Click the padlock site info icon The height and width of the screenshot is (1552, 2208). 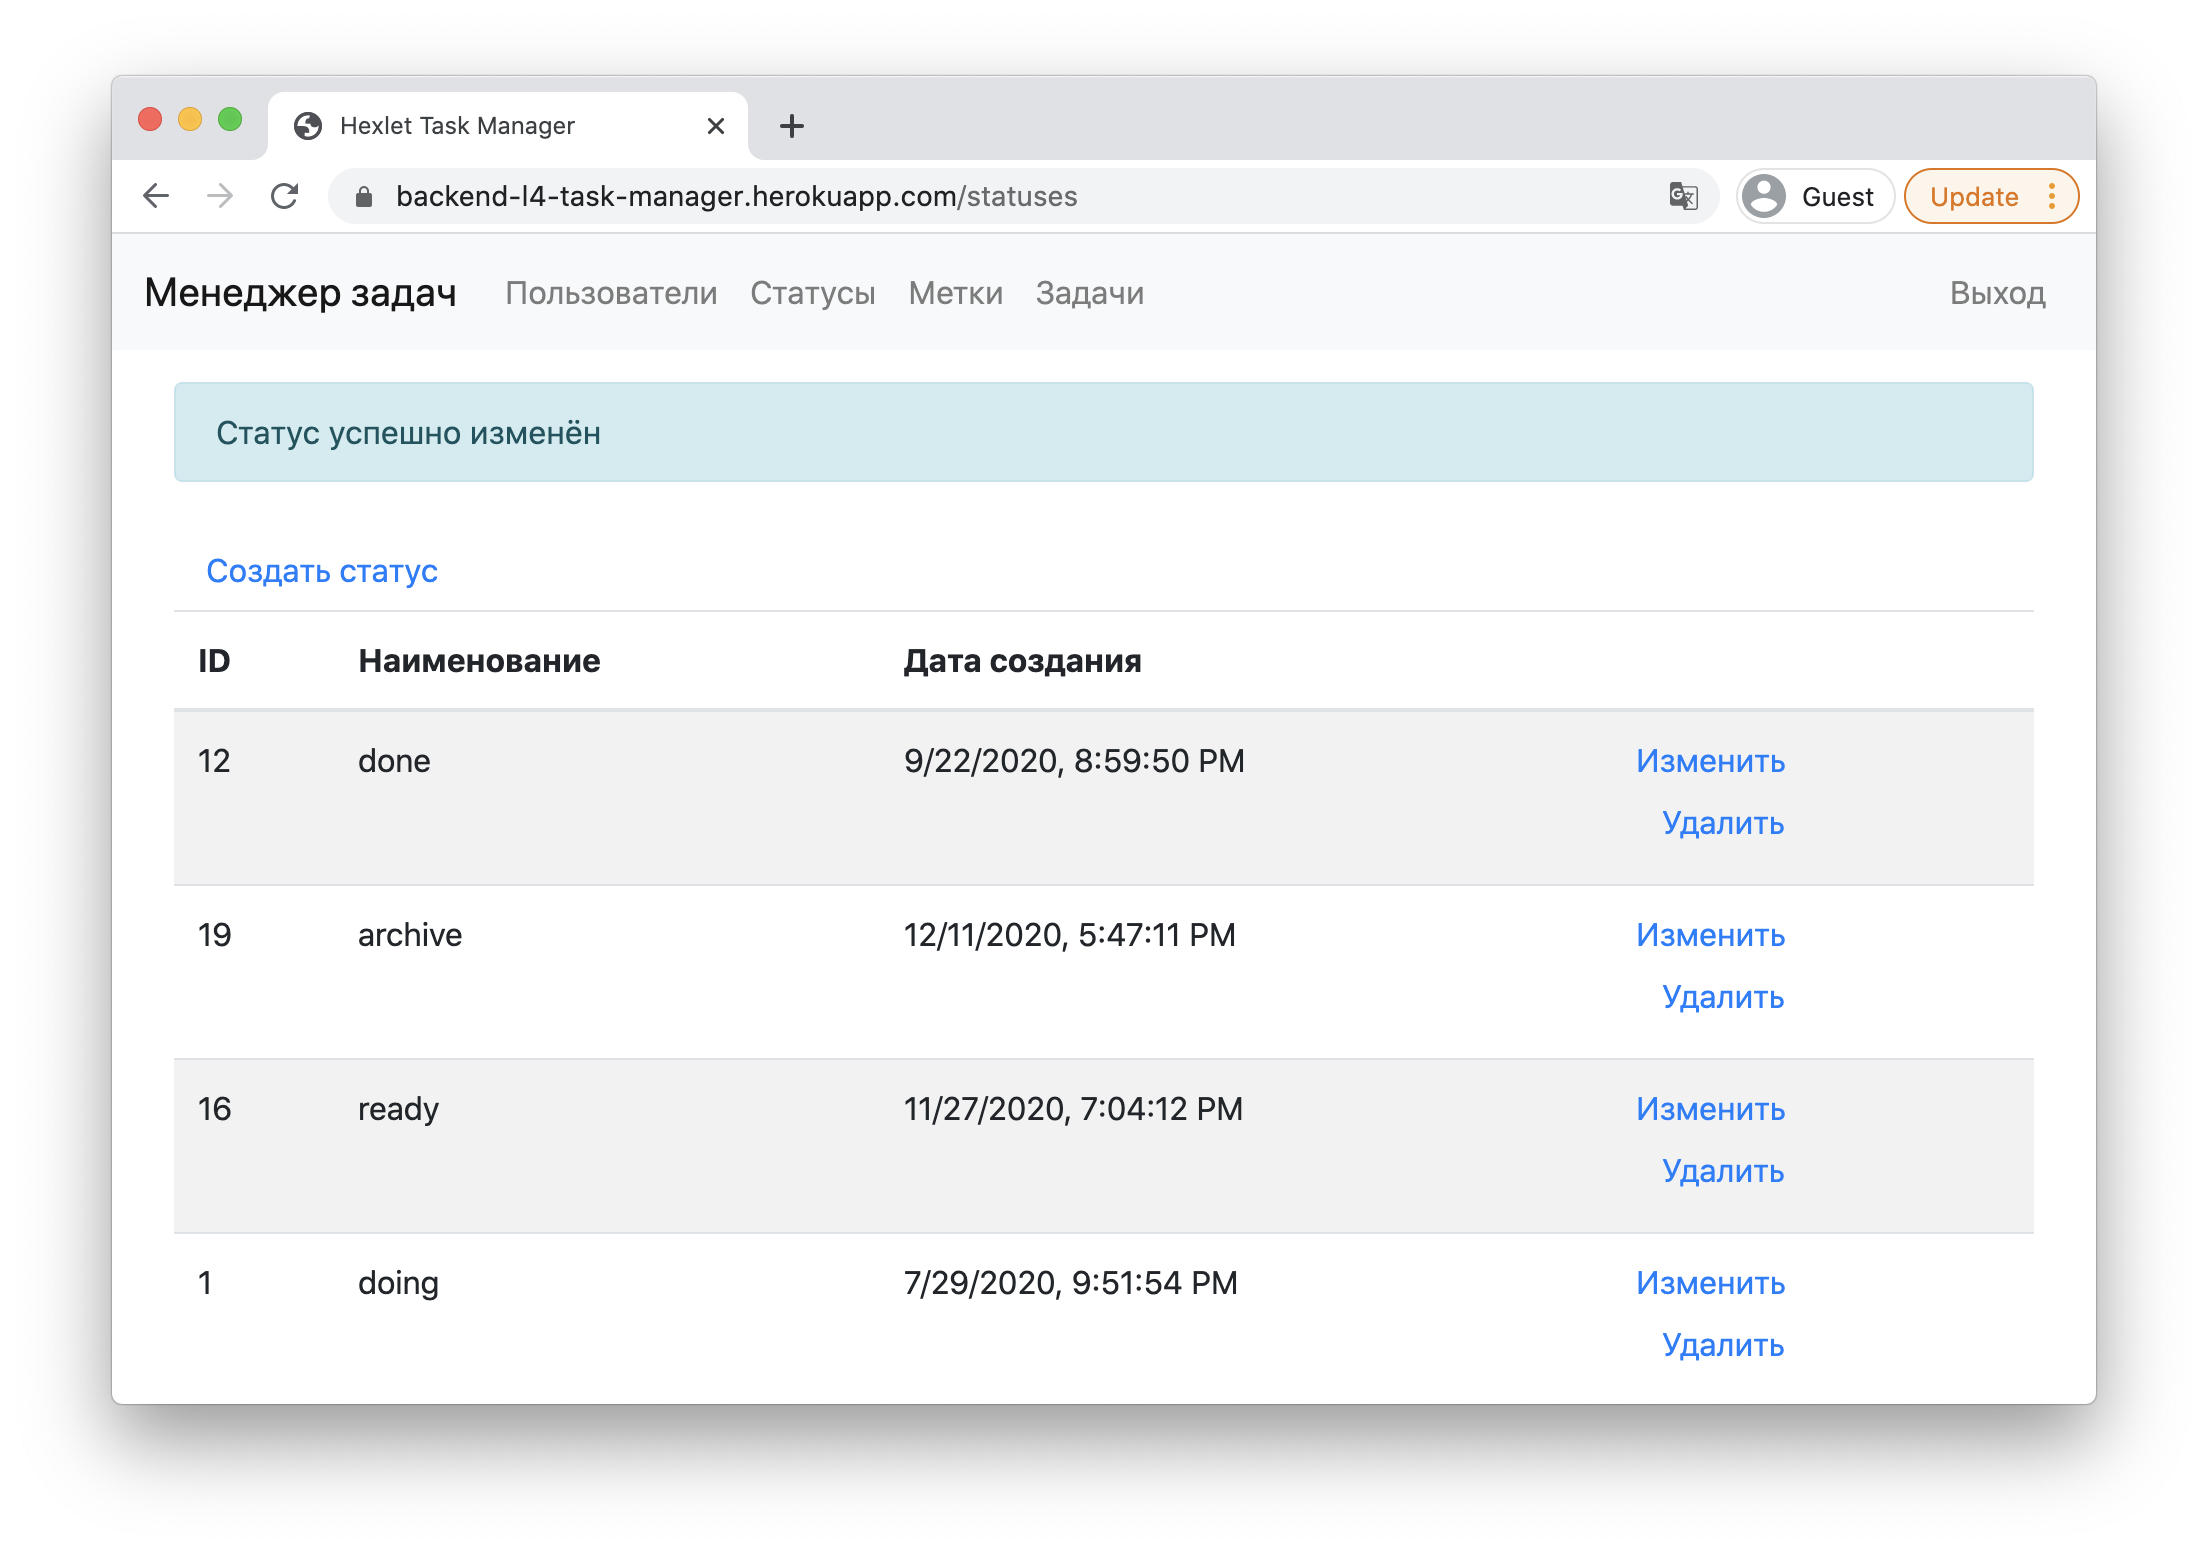pos(364,197)
